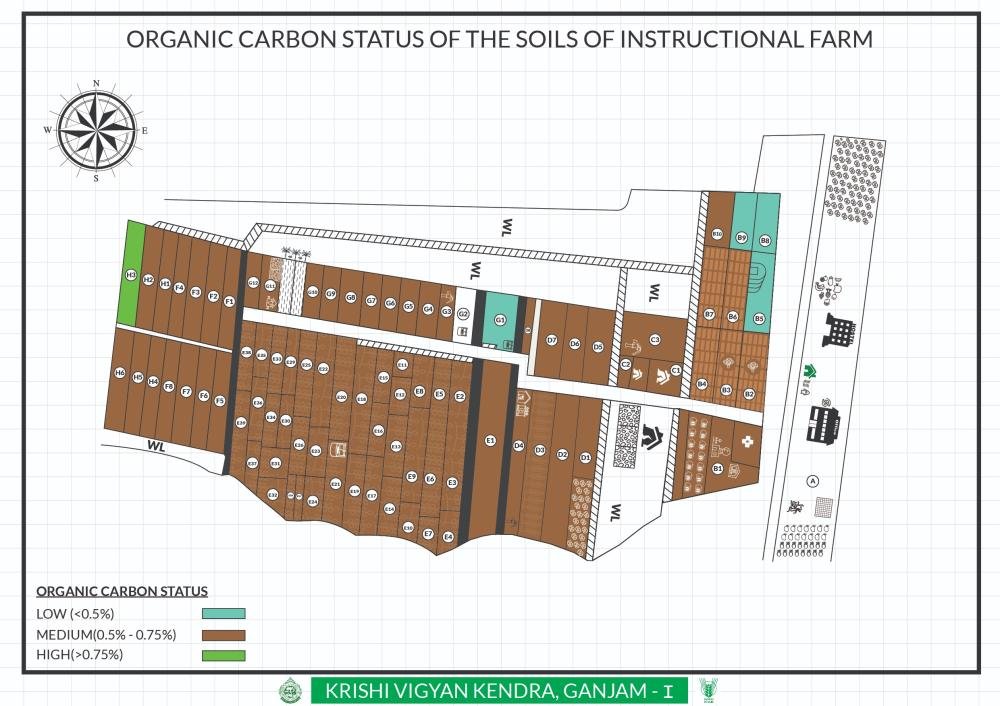This screenshot has height=706, width=1000.
Task: Click plot marker E1
Action: click(490, 440)
